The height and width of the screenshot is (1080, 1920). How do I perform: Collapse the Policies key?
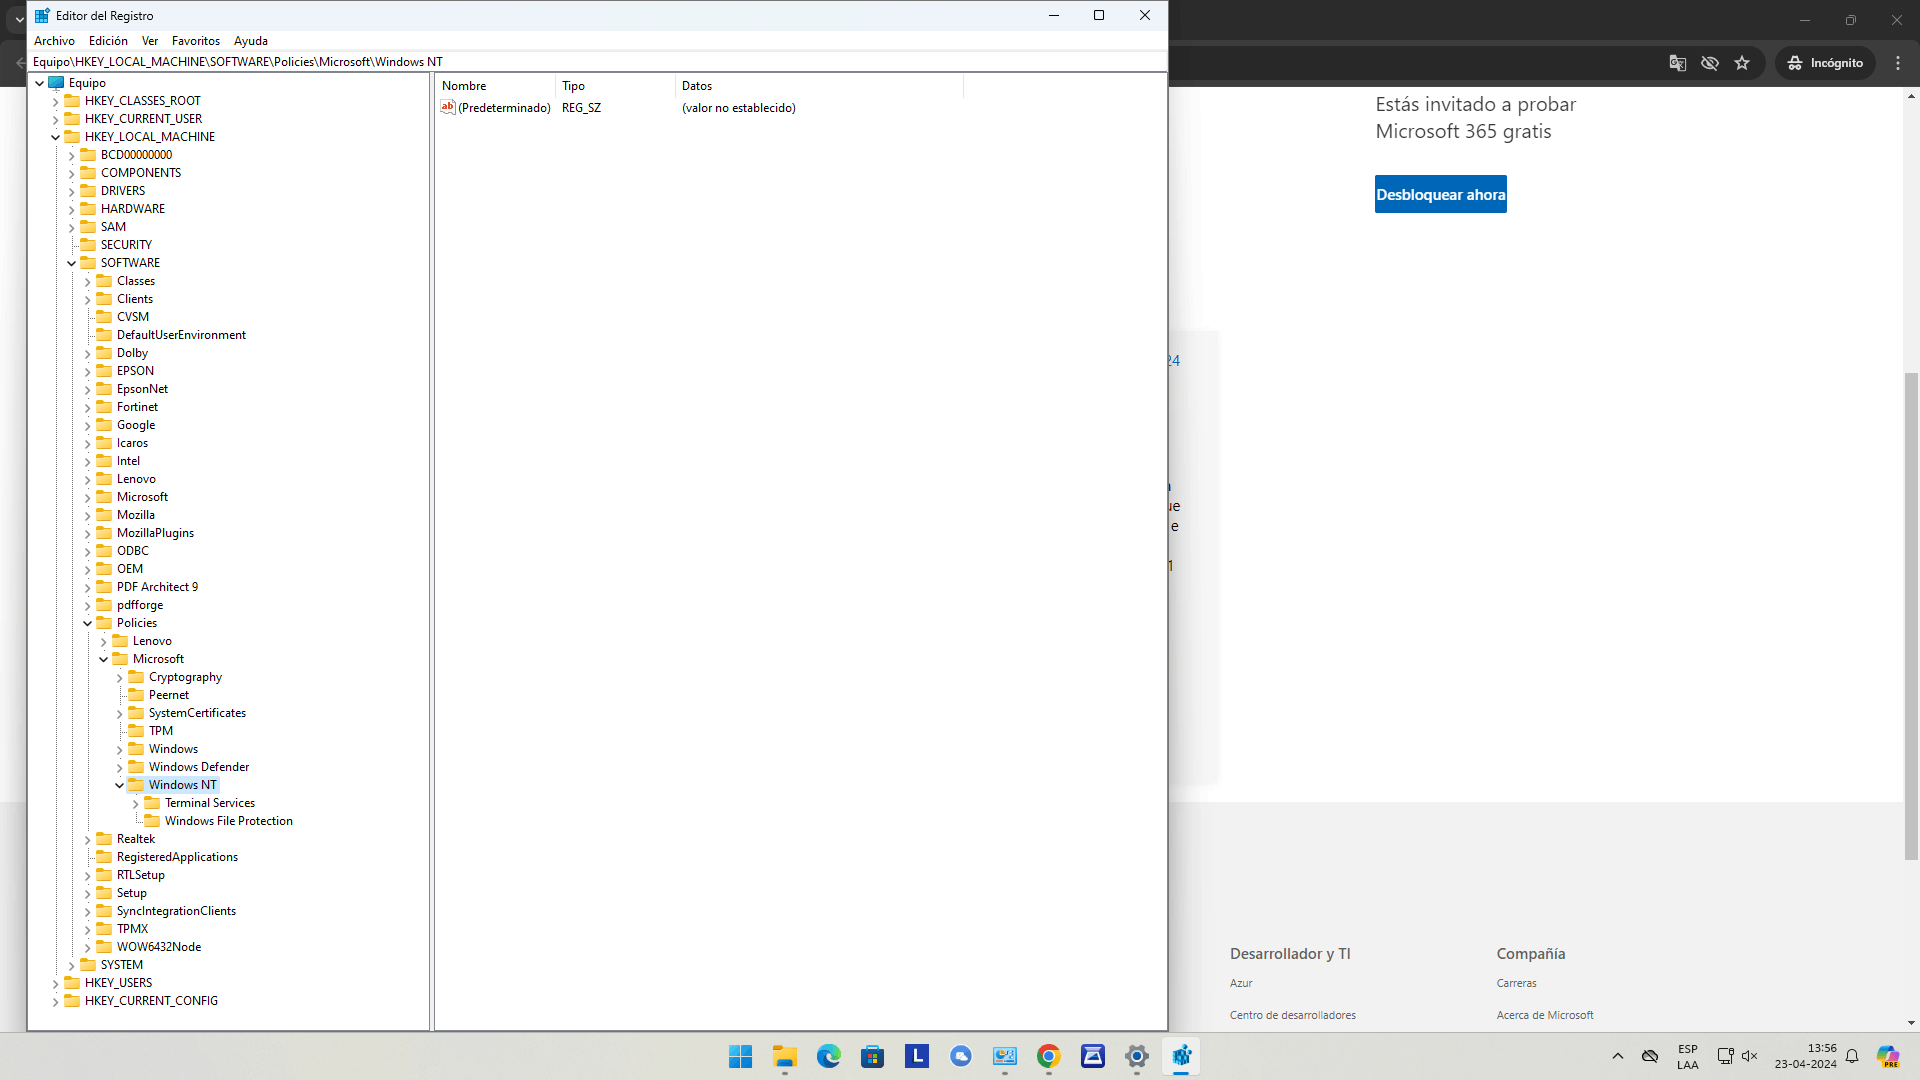coord(87,623)
